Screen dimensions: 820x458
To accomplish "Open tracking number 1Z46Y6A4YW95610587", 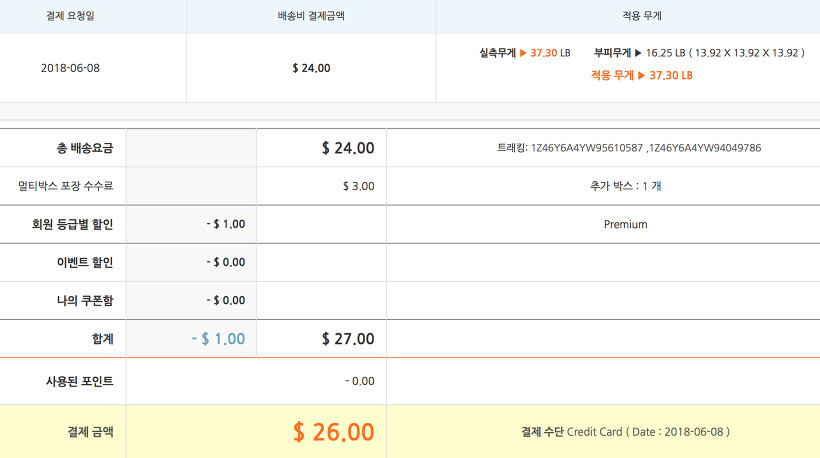I will pyautogui.click(x=591, y=148).
